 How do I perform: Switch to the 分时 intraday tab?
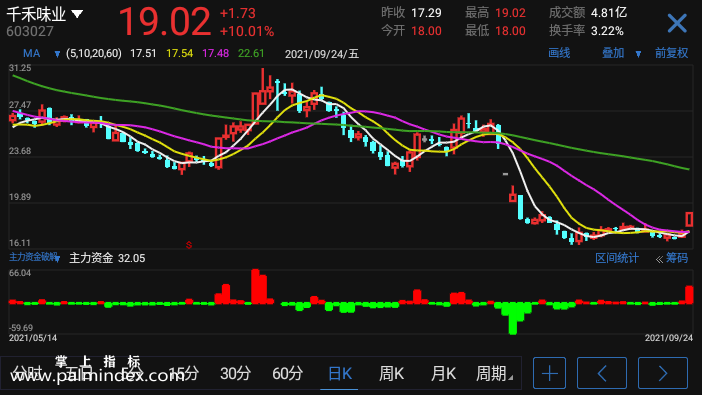pos(26,374)
